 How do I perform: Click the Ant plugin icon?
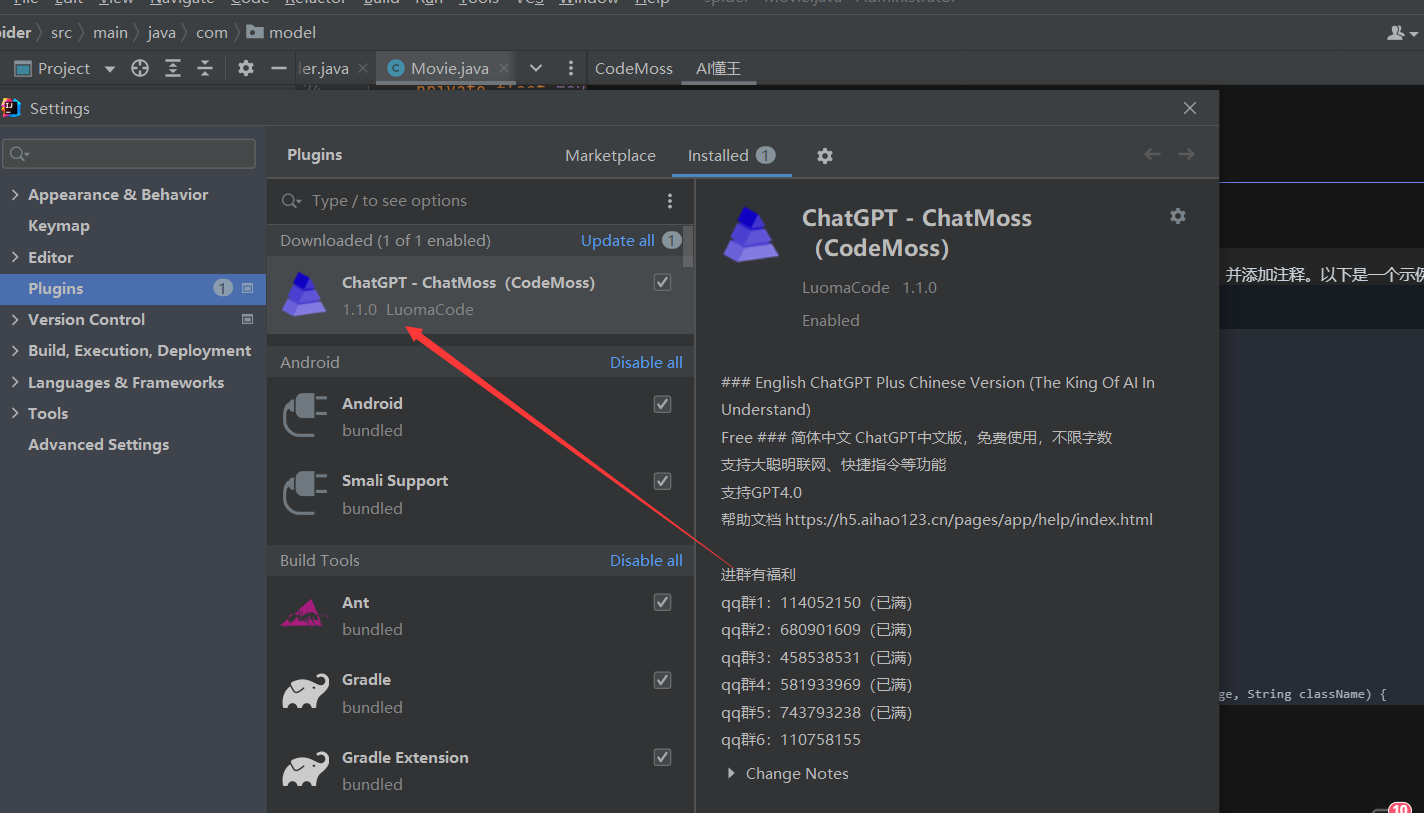305,614
